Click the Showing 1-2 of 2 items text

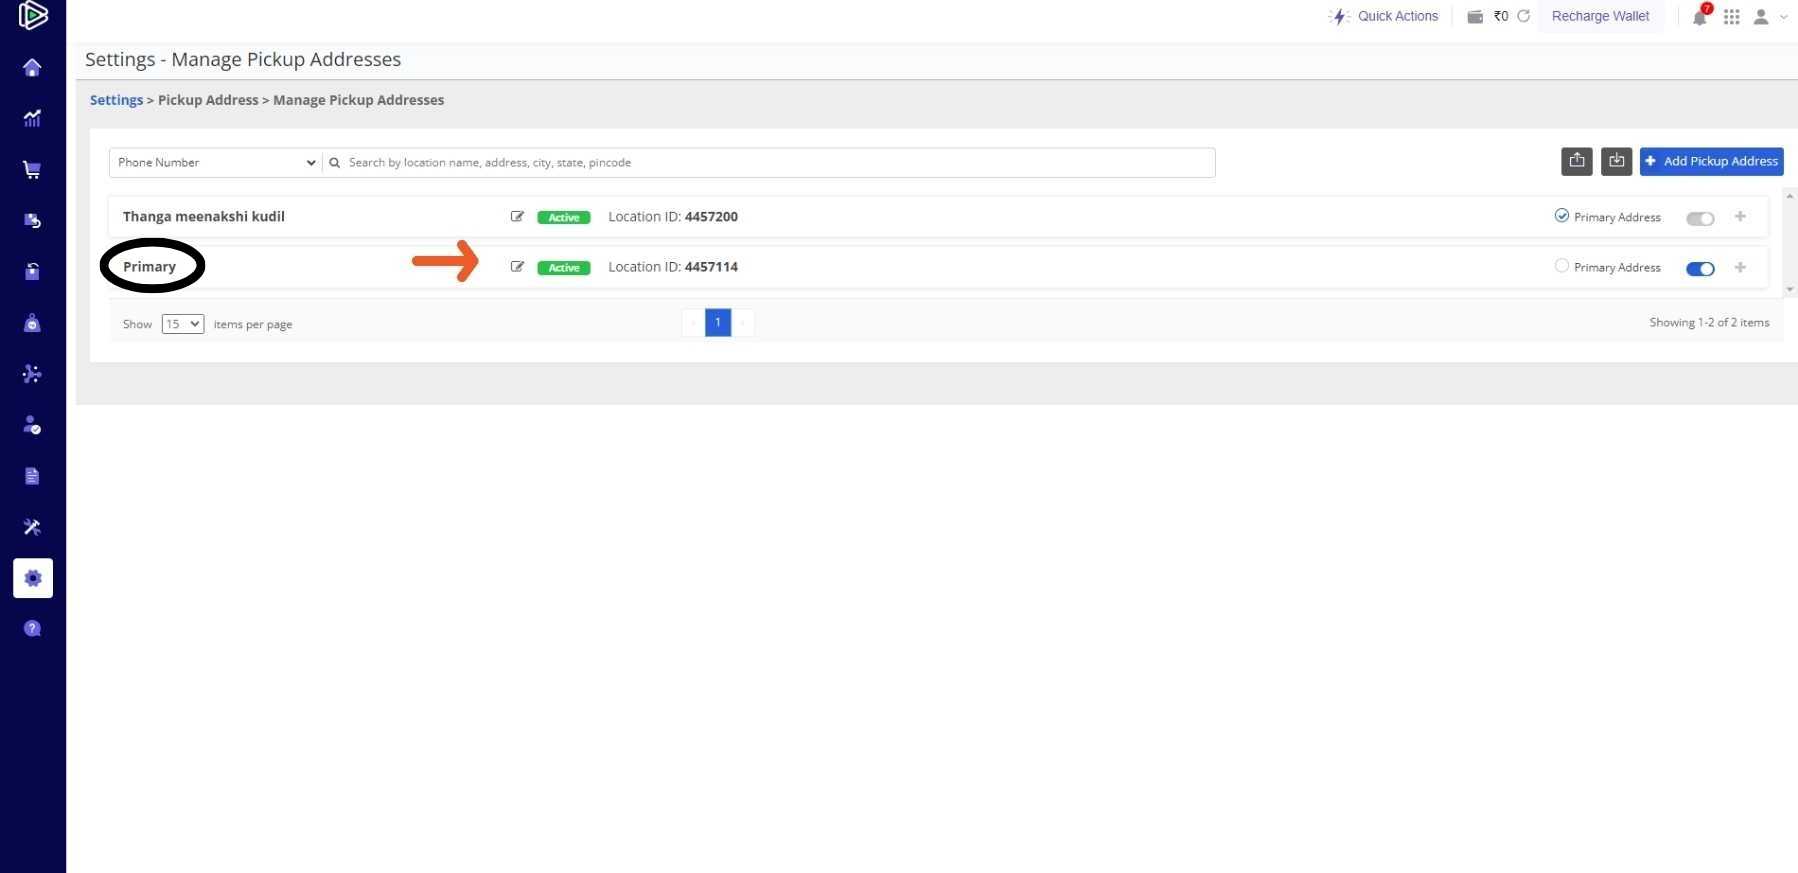pos(1709,322)
